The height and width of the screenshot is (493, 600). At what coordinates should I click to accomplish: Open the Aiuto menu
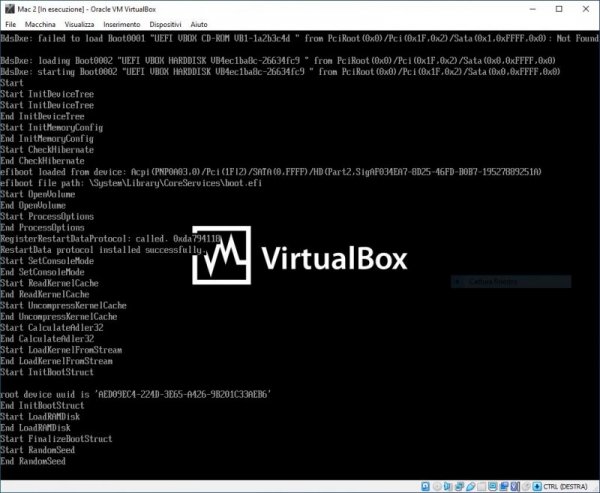pyautogui.click(x=199, y=24)
